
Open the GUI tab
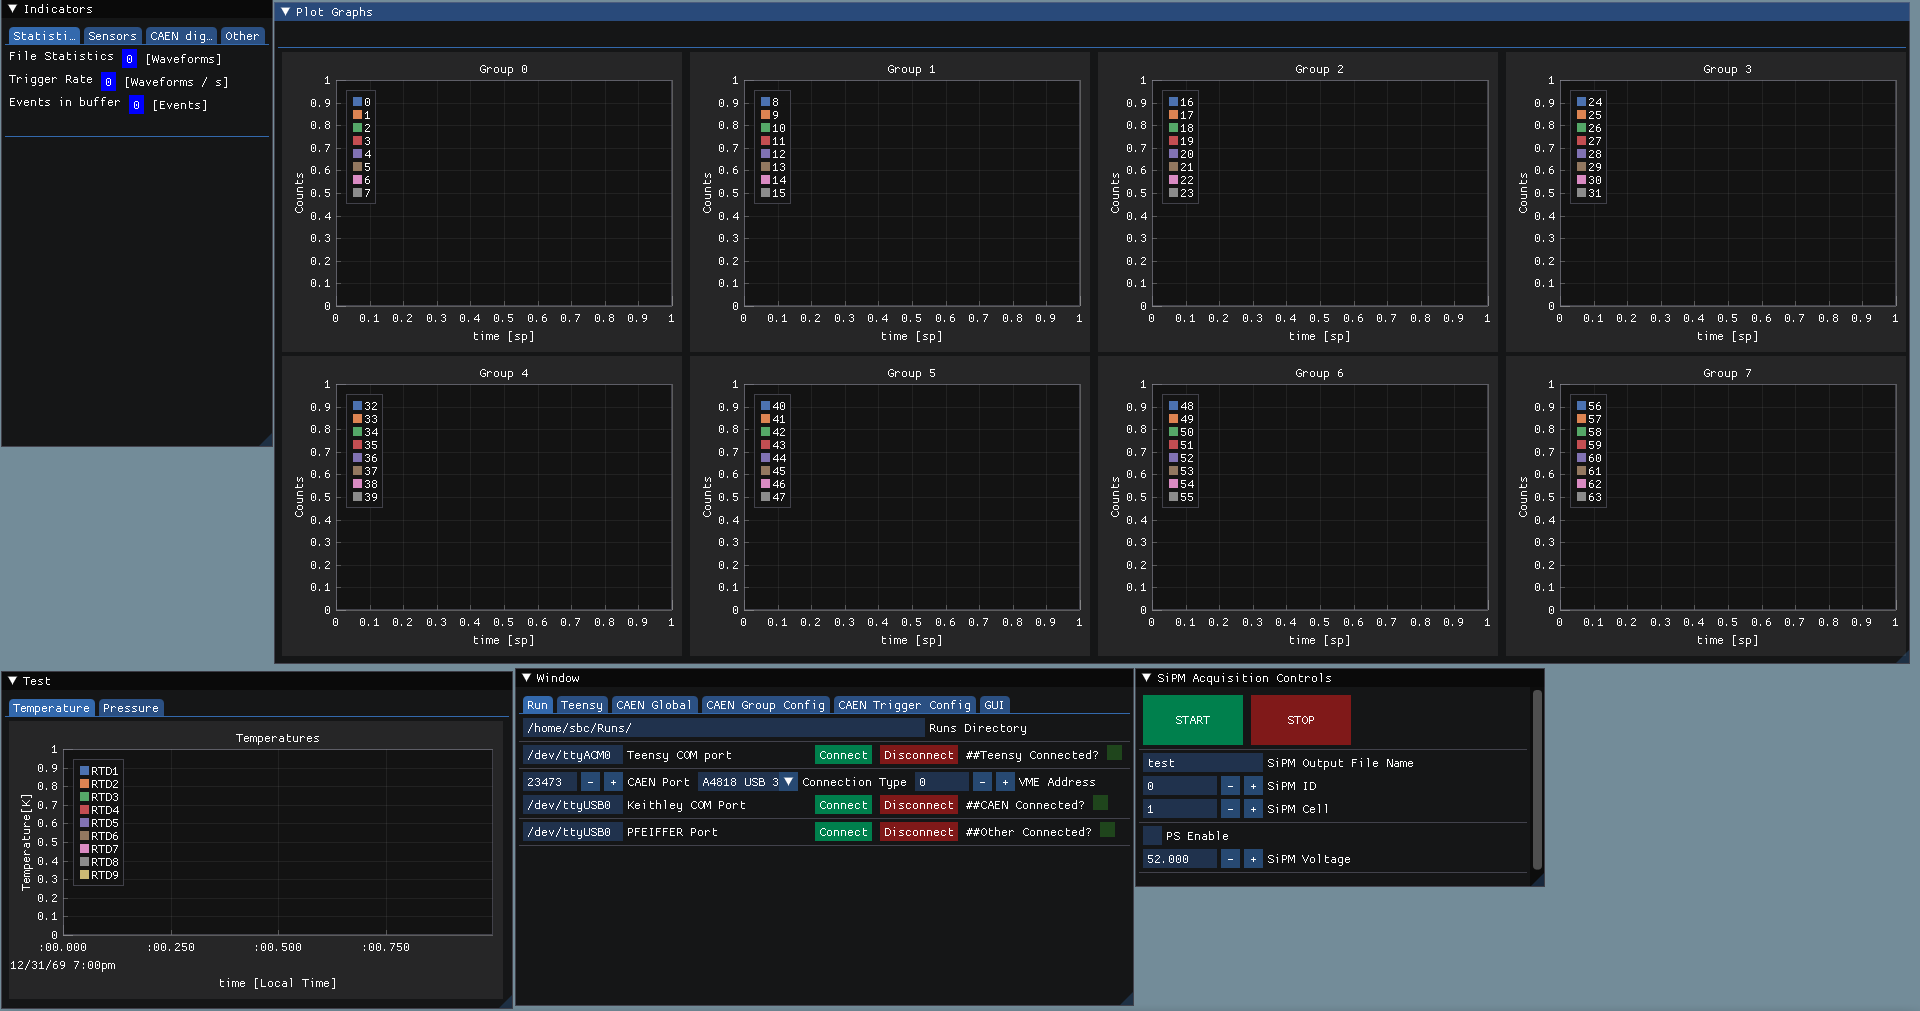coord(994,705)
